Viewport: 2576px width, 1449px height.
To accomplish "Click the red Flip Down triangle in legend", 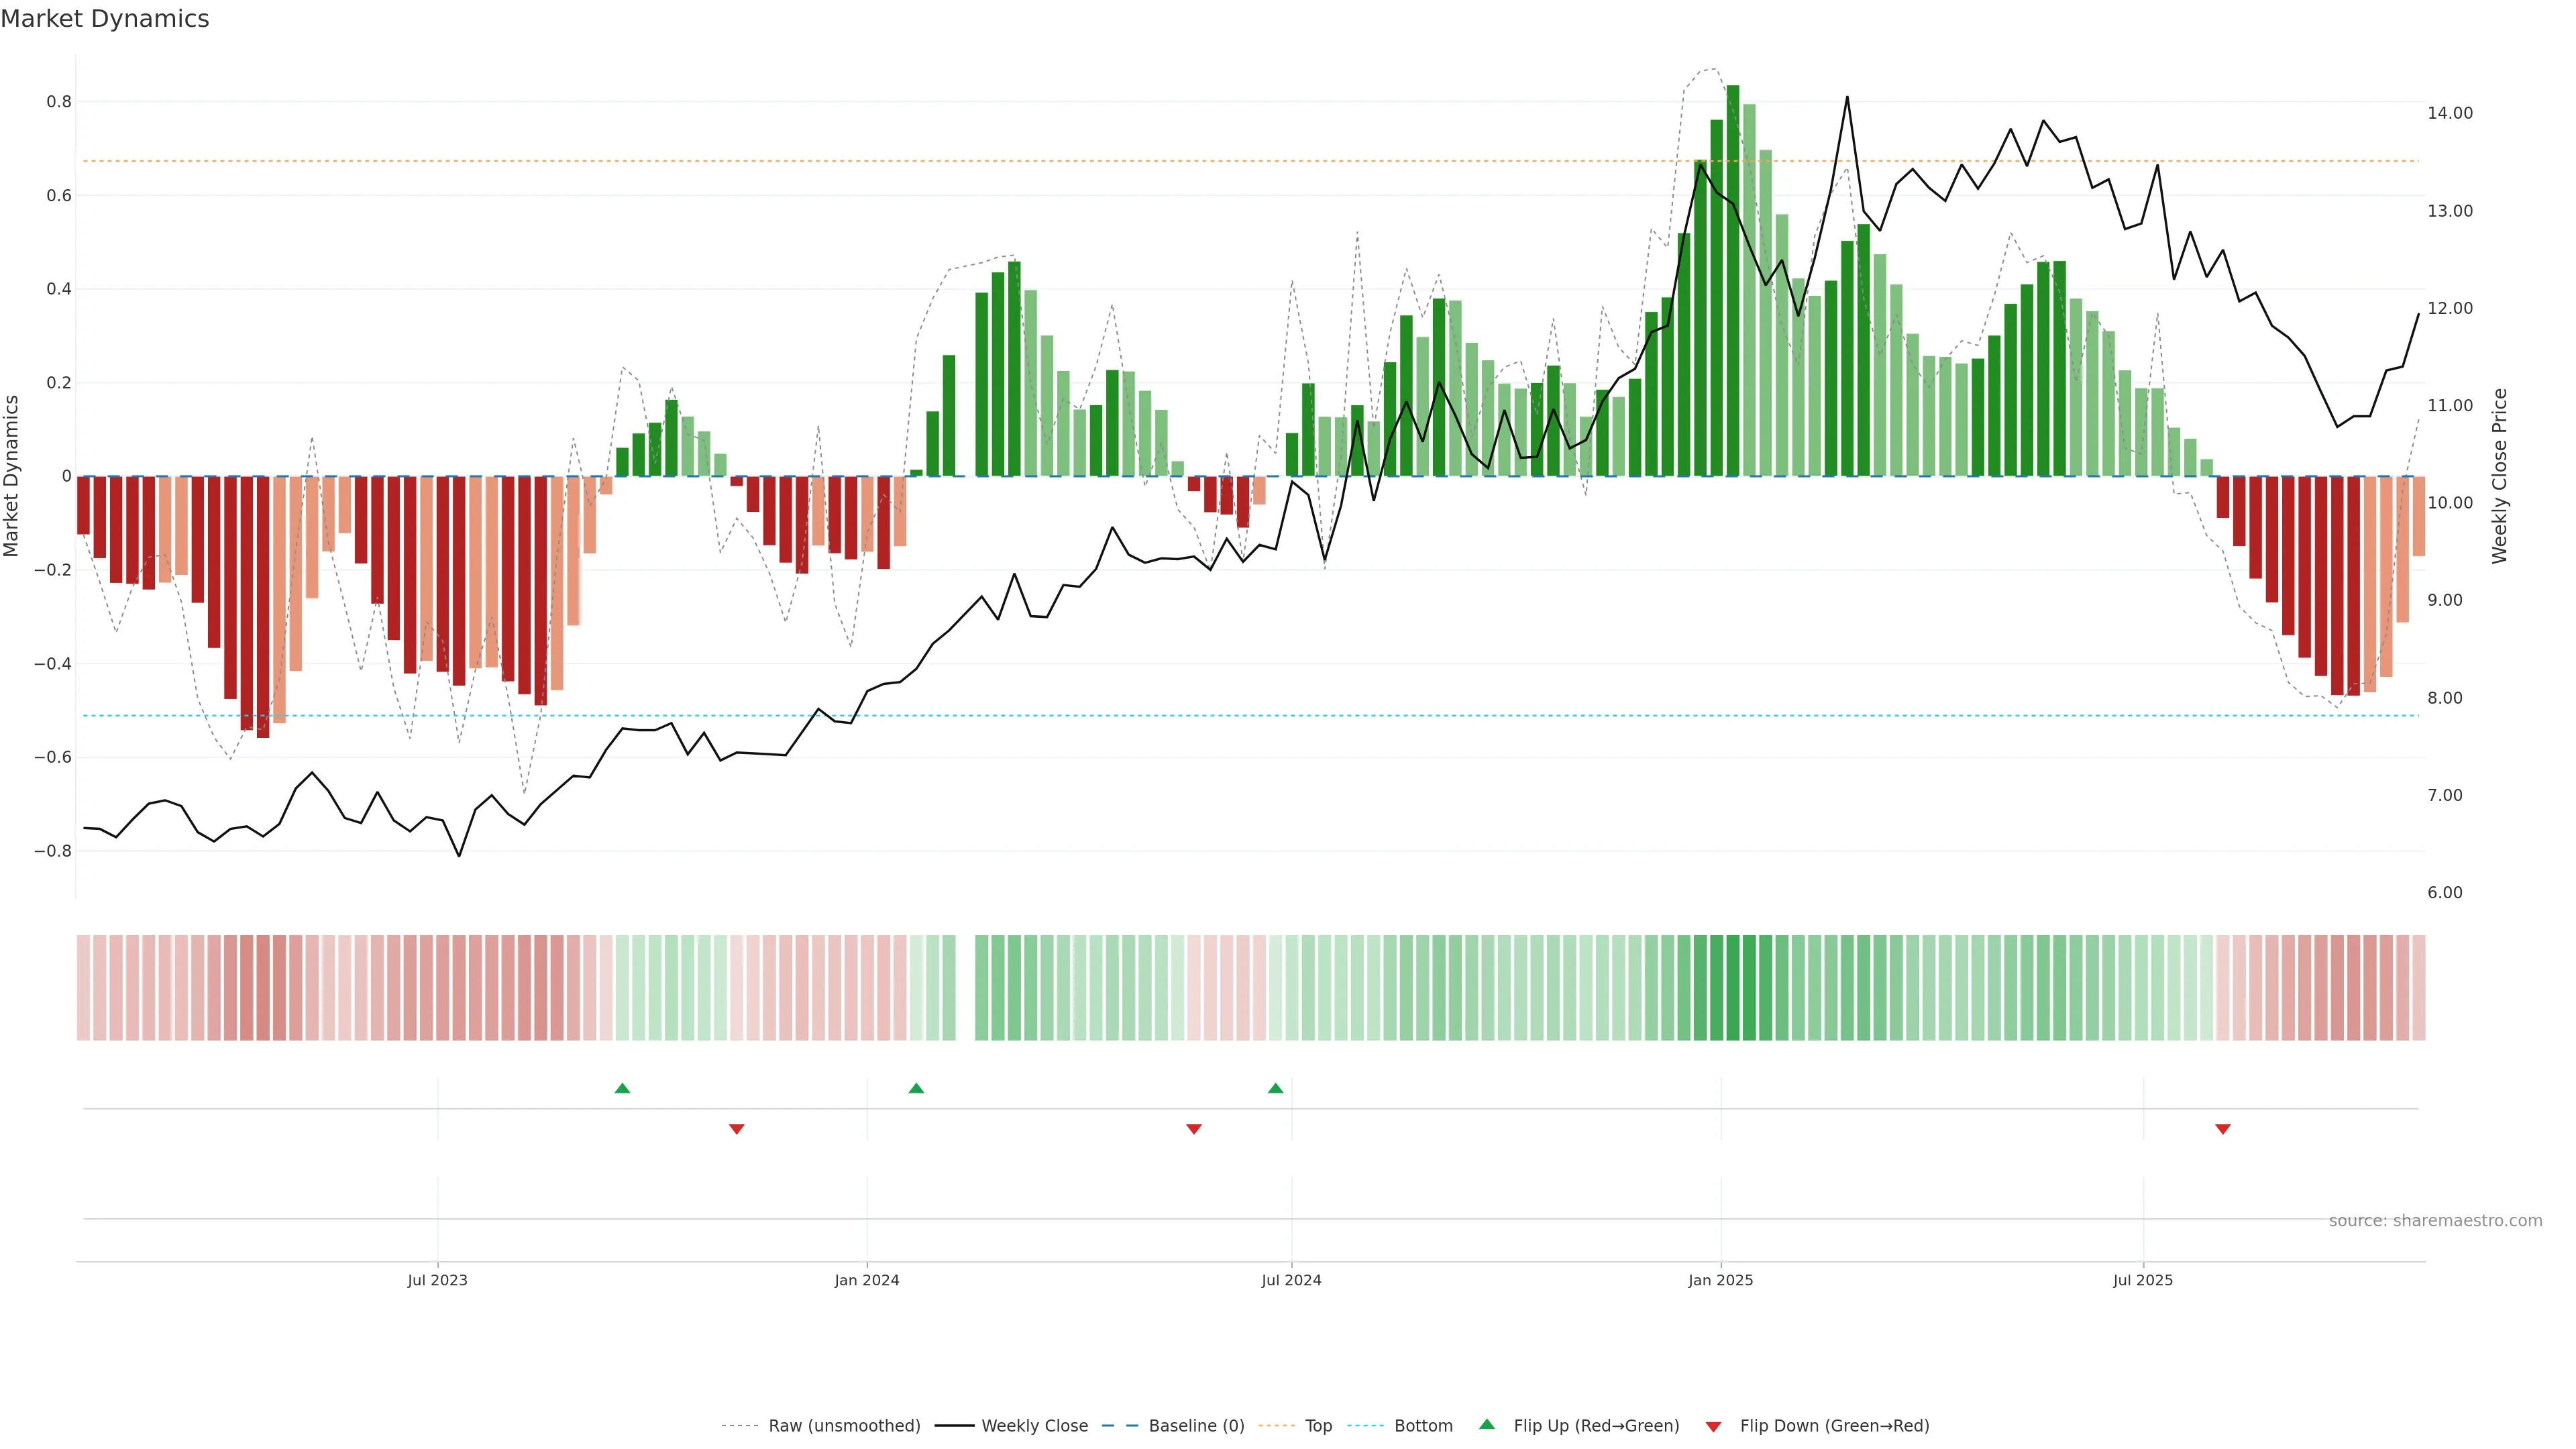I will pyautogui.click(x=1713, y=1426).
